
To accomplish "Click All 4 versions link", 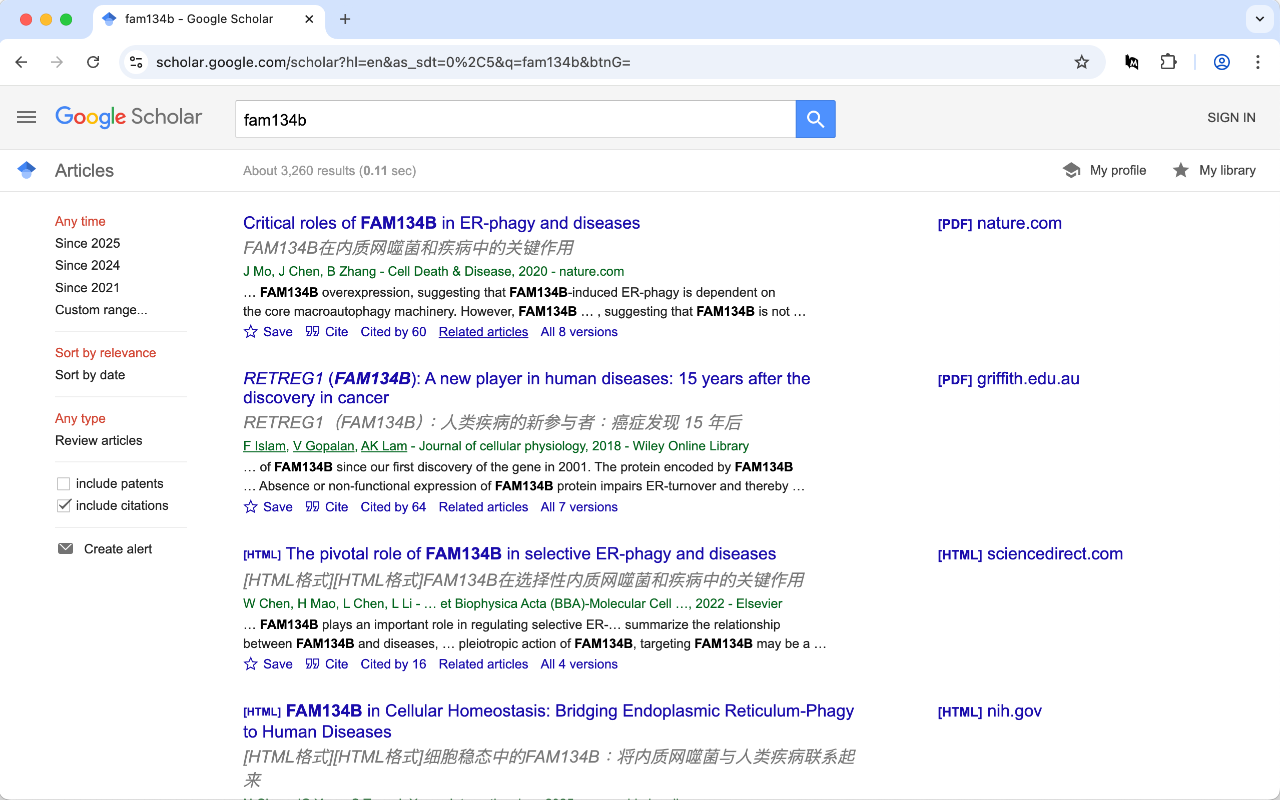I will coord(579,664).
